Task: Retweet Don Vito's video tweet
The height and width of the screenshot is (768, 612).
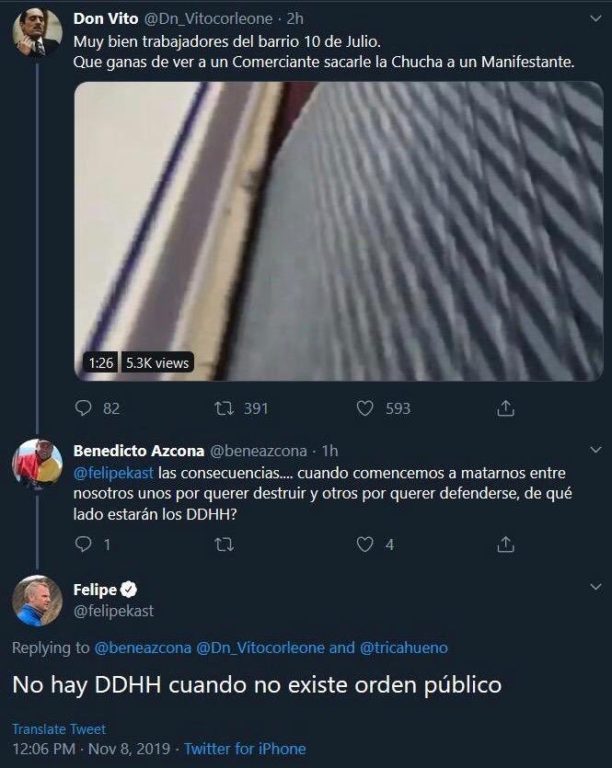Action: tap(225, 408)
